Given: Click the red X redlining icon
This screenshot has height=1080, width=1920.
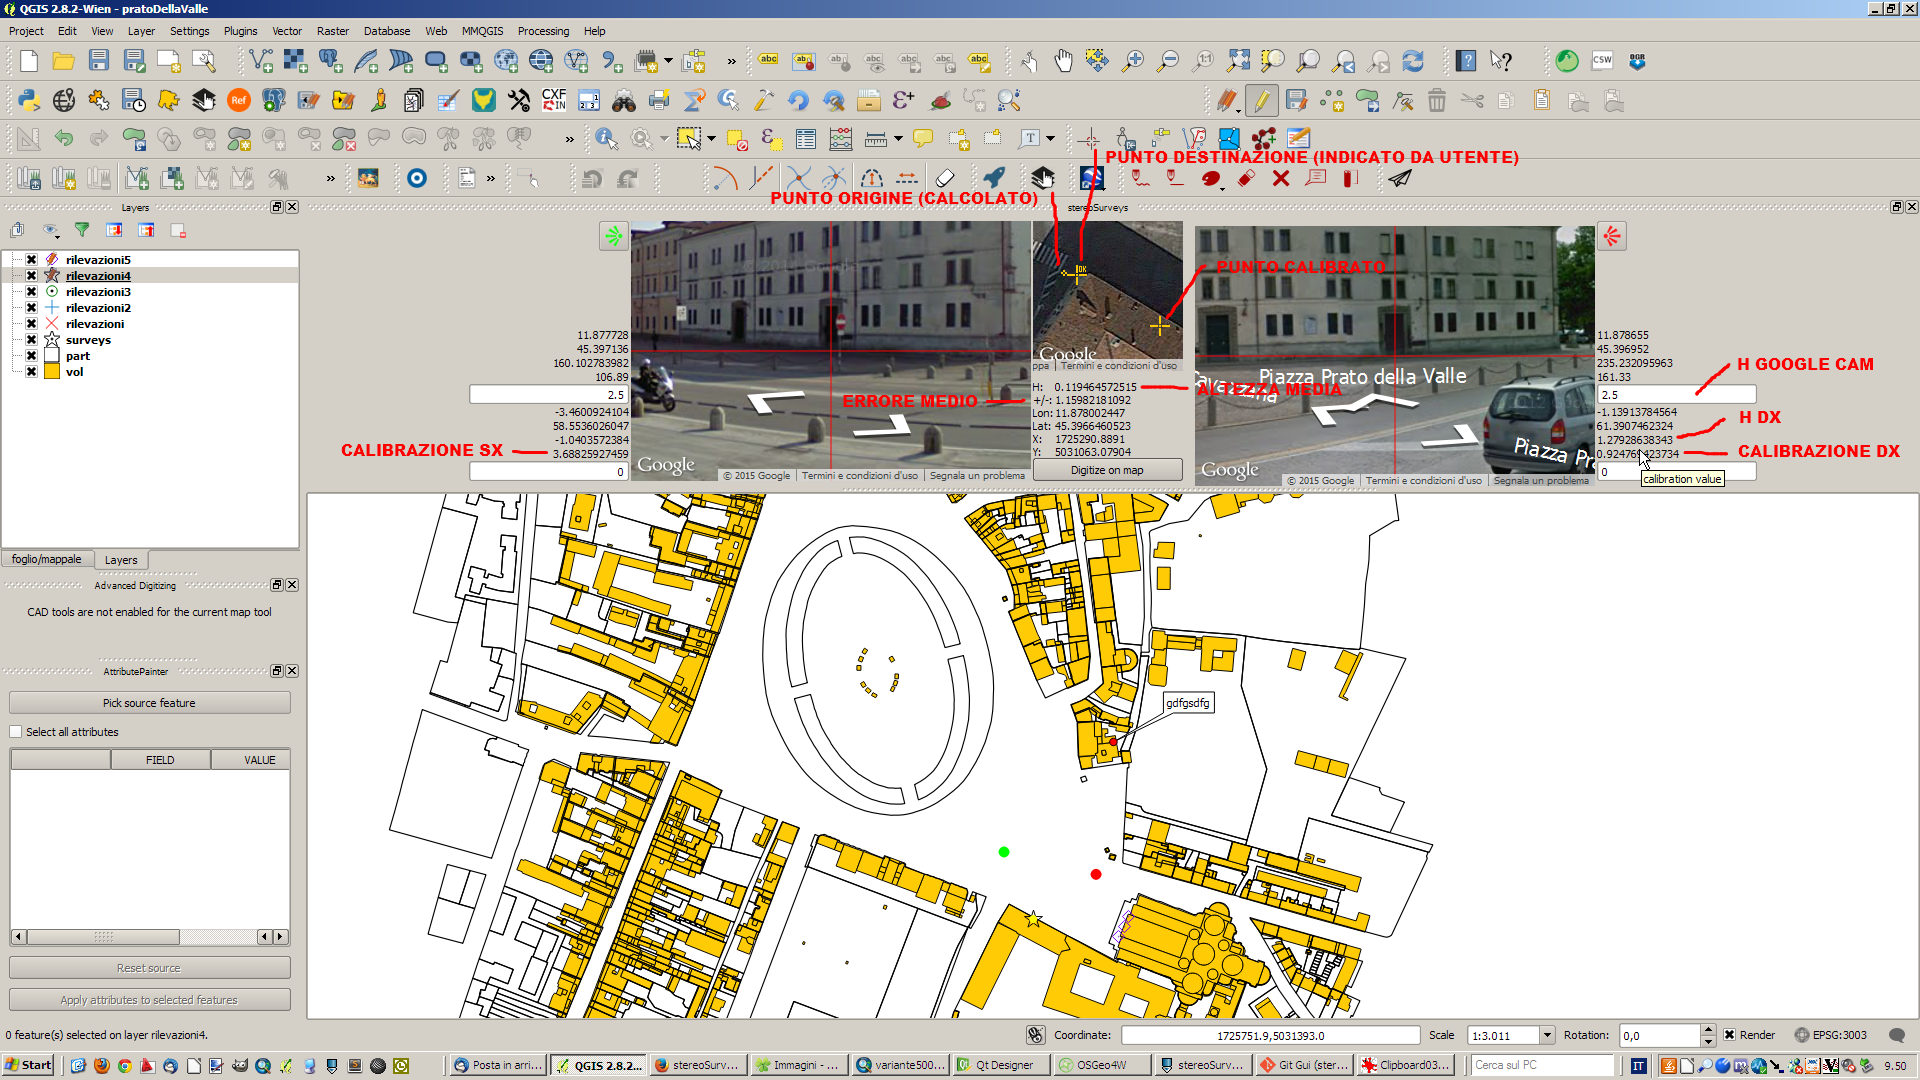Looking at the screenshot, I should click(1281, 178).
